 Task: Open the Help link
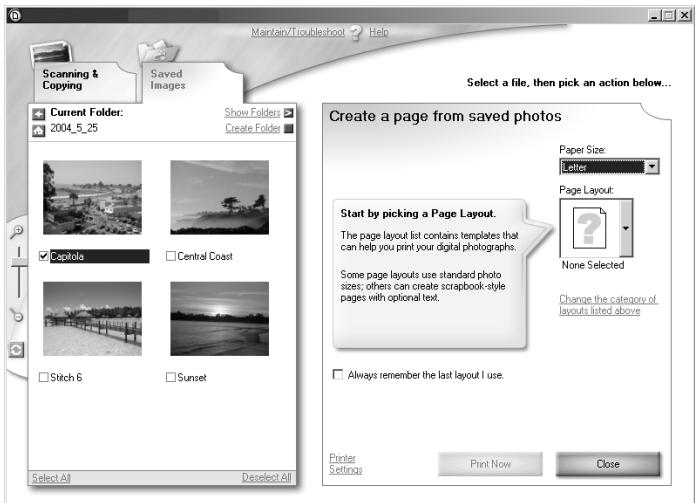click(x=379, y=32)
